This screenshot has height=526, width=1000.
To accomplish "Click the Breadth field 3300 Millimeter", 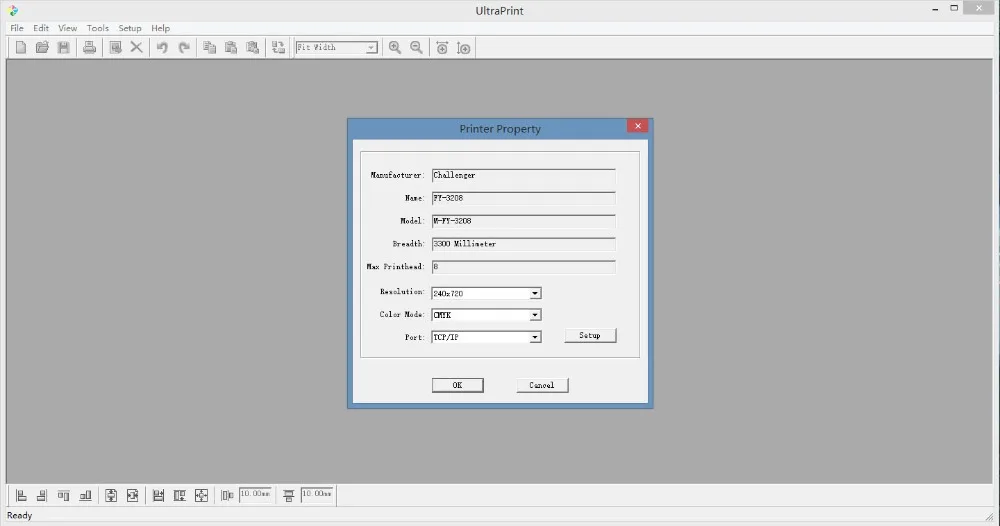I will 524,244.
